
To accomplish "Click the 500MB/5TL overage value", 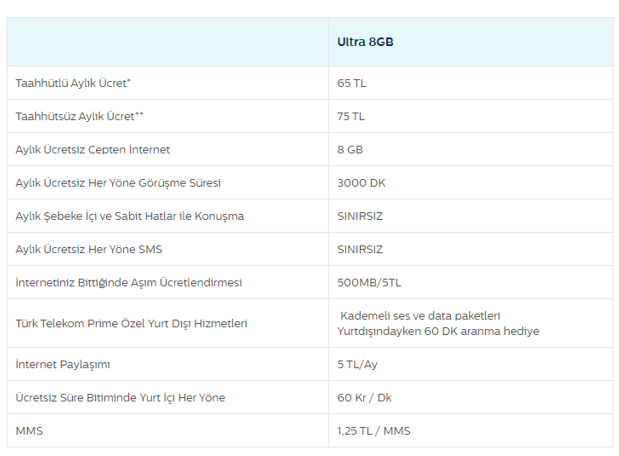I will (x=368, y=283).
